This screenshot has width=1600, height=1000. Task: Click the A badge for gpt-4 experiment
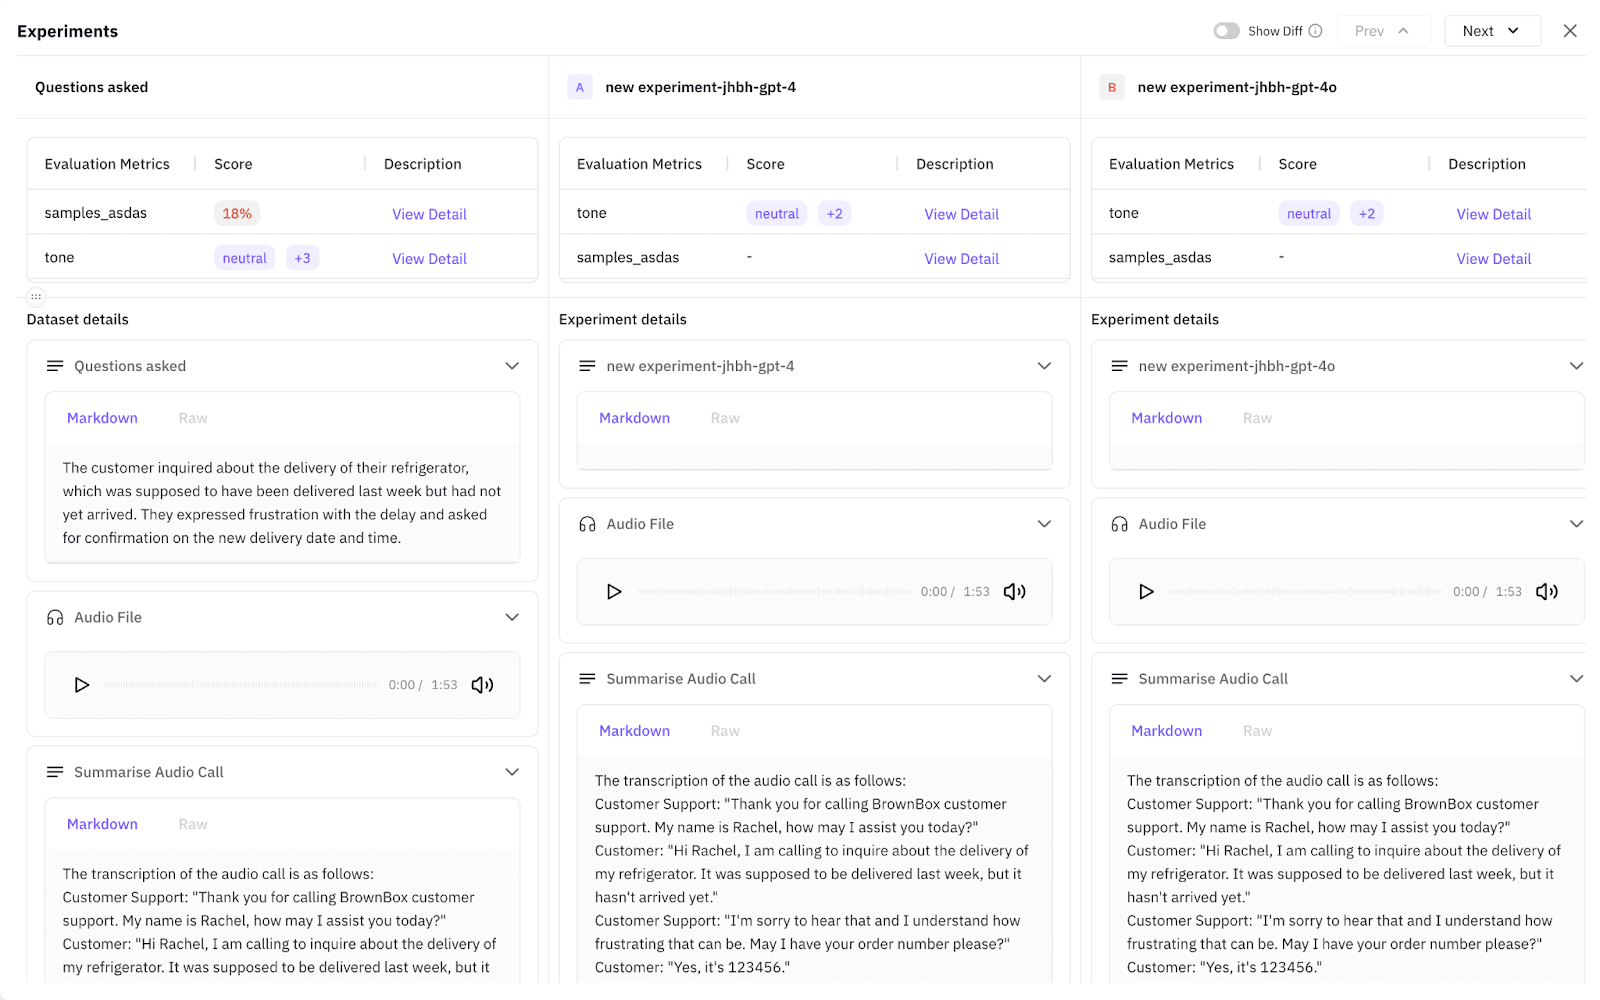[580, 87]
